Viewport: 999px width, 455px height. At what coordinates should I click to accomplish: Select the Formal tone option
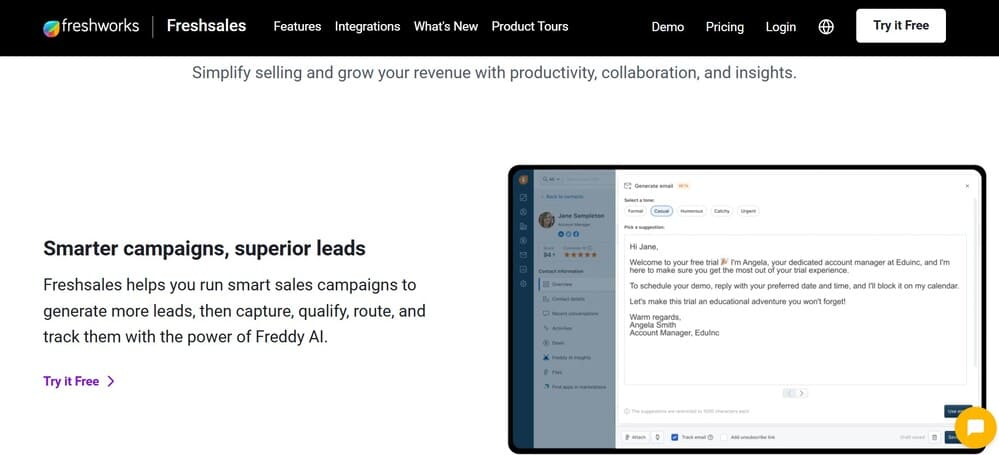point(635,211)
